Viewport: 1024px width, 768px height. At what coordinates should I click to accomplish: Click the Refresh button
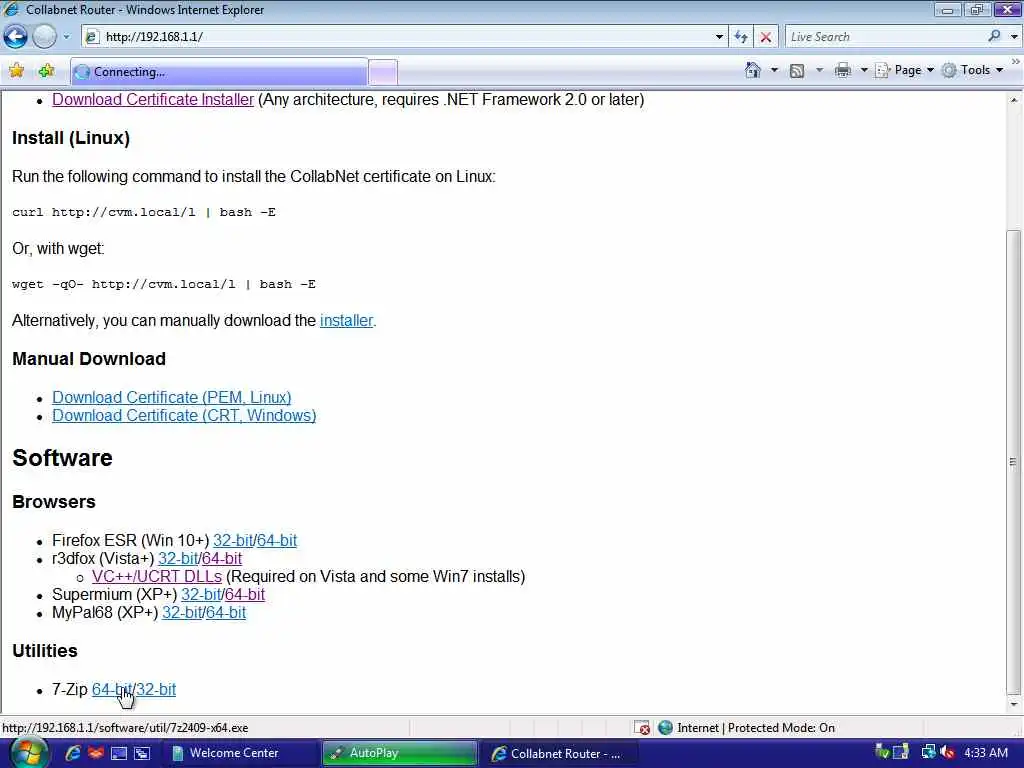click(x=741, y=37)
